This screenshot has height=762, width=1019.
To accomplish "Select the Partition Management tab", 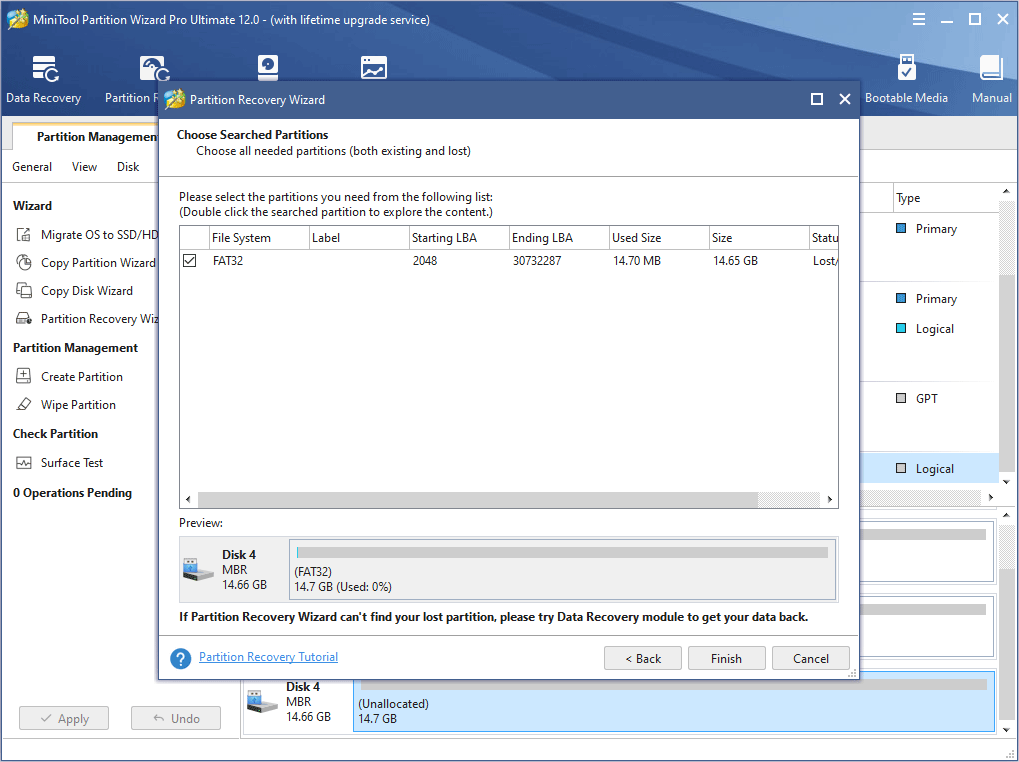I will (86, 136).
